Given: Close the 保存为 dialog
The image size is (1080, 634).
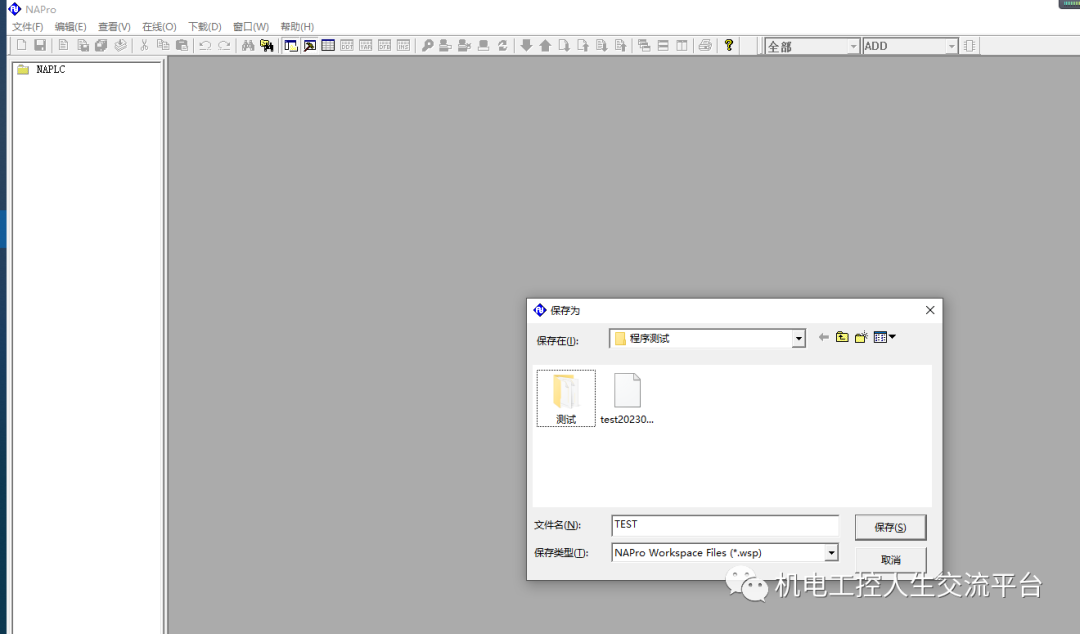Looking at the screenshot, I should click(930, 310).
